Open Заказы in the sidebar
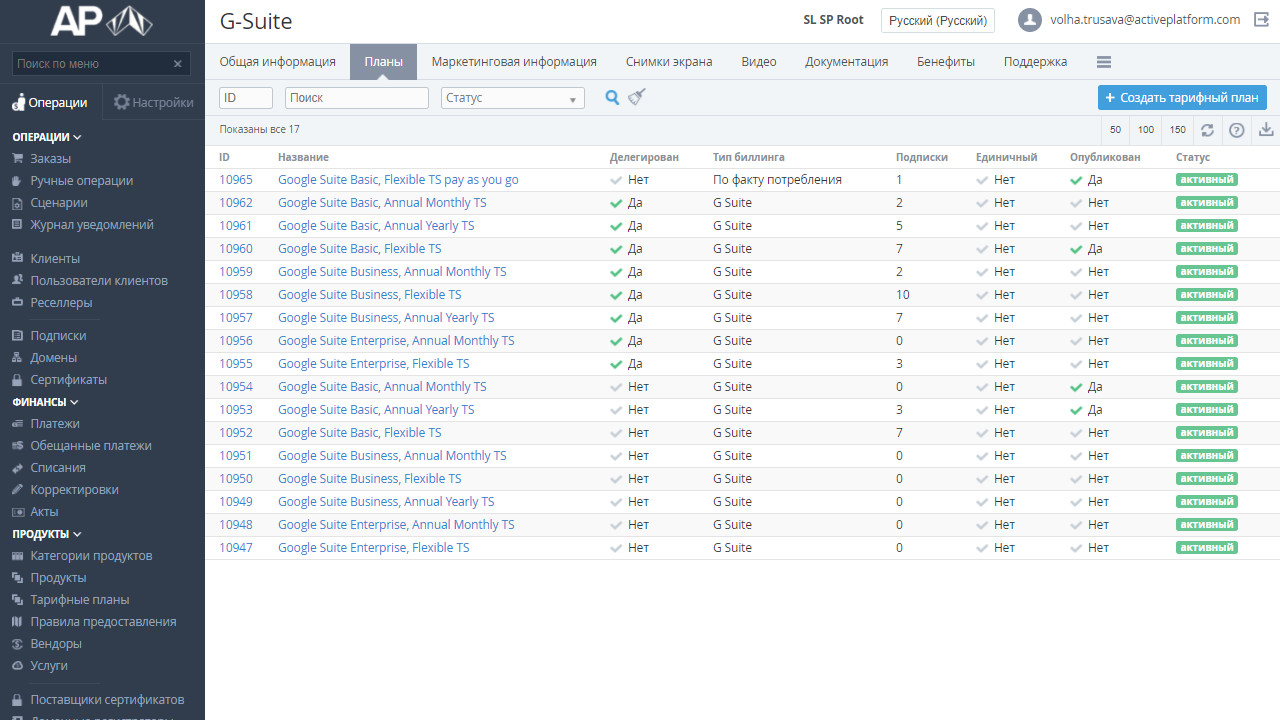Screen dimensions: 1280x720 (x=50, y=159)
